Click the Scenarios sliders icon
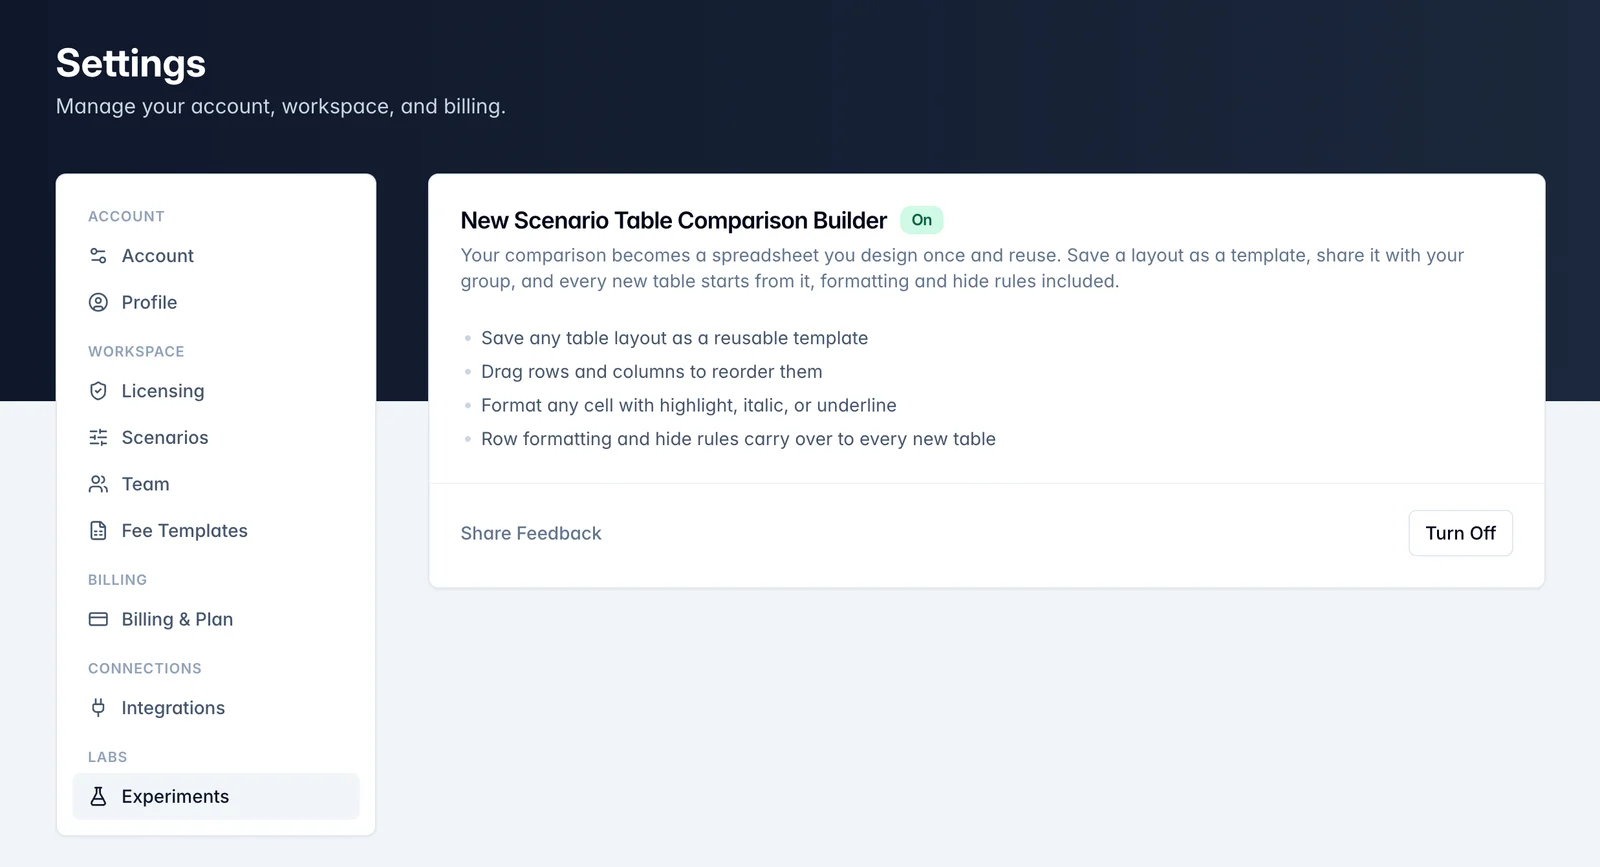Viewport: 1600px width, 867px height. [x=98, y=437]
